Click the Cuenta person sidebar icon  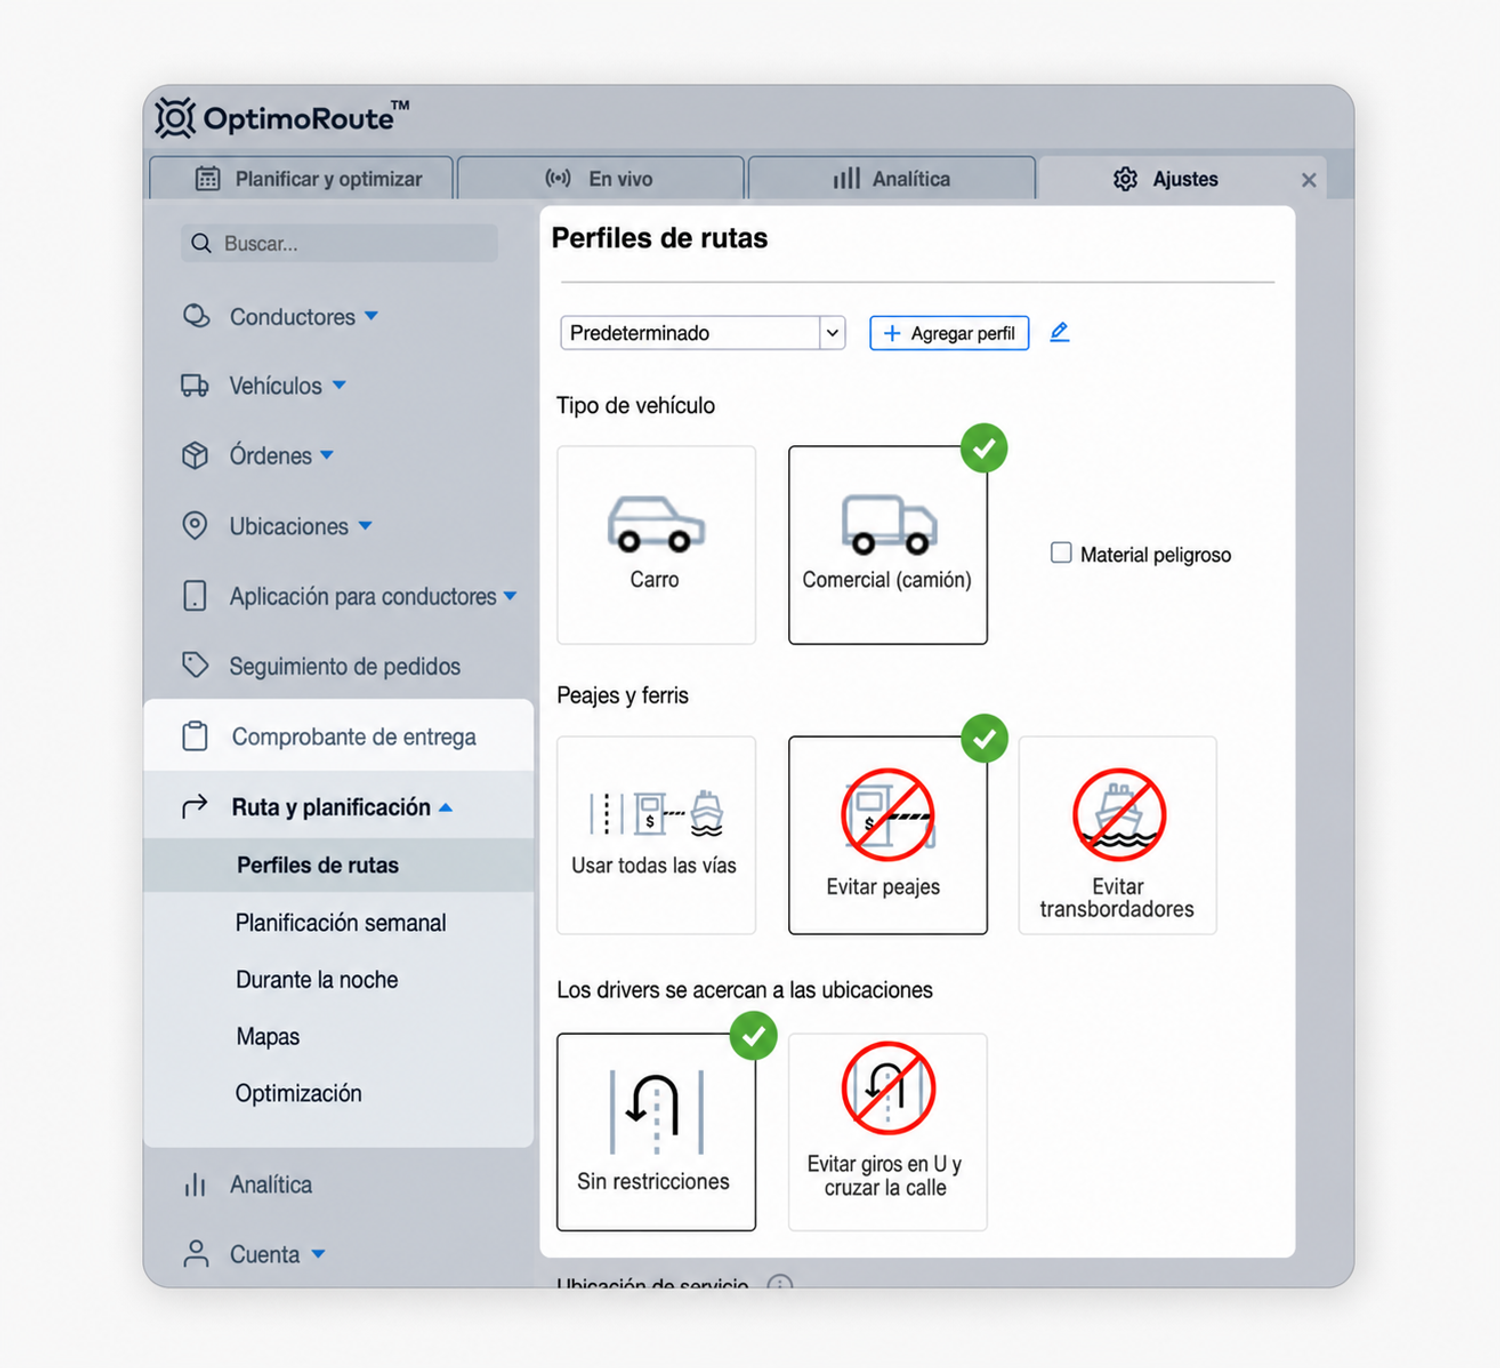(x=196, y=1254)
